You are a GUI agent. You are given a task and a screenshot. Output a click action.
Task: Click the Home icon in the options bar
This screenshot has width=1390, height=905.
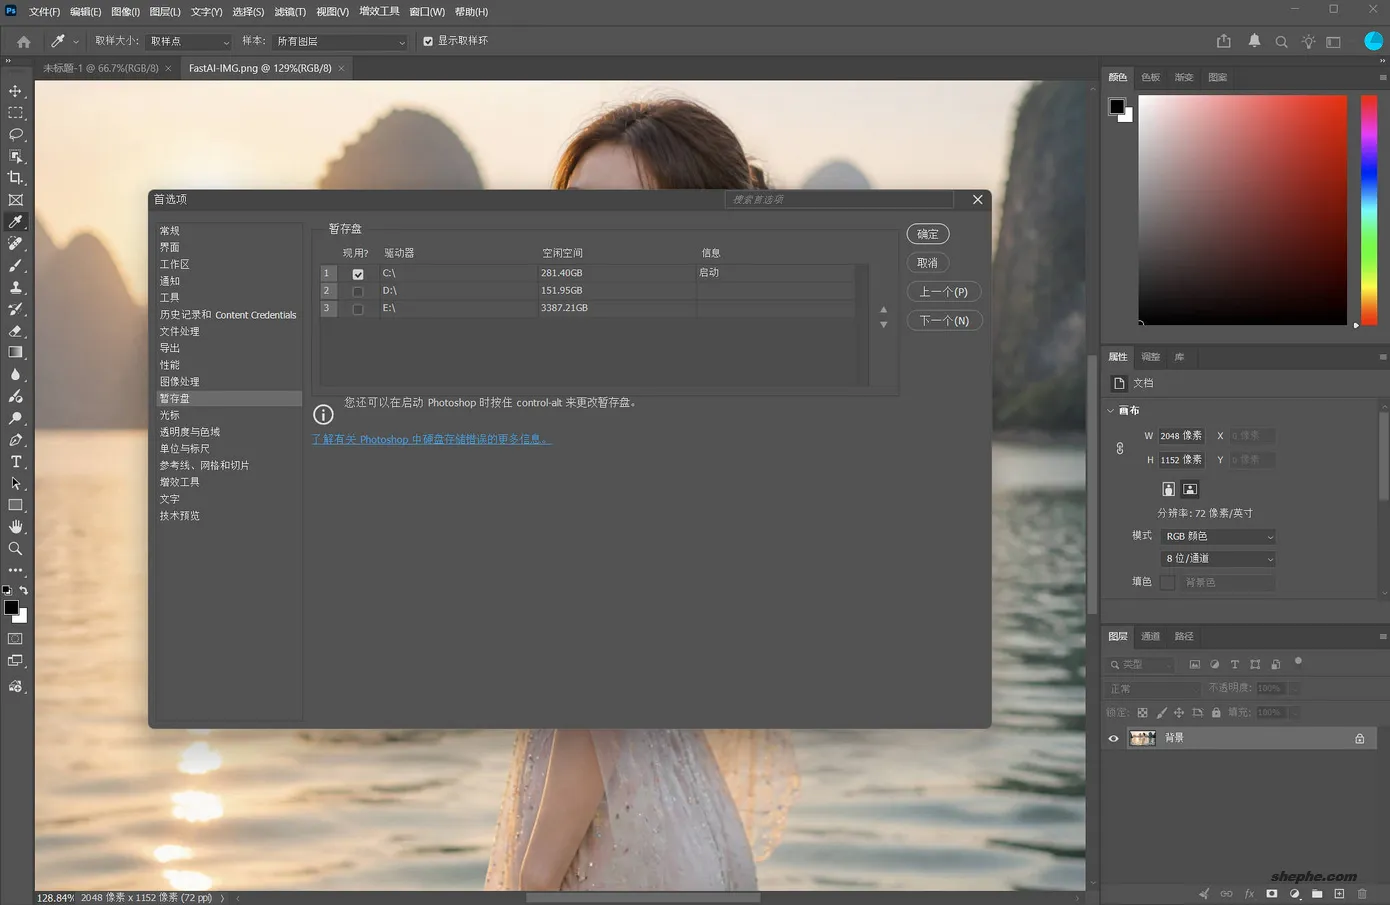tap(24, 42)
